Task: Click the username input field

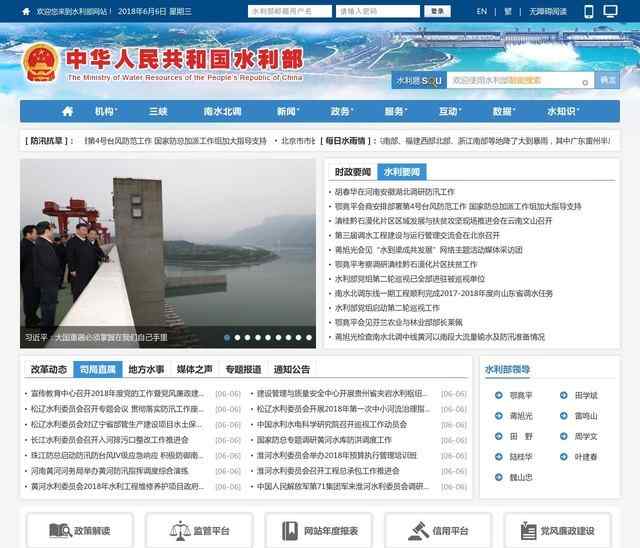Action: tap(289, 12)
